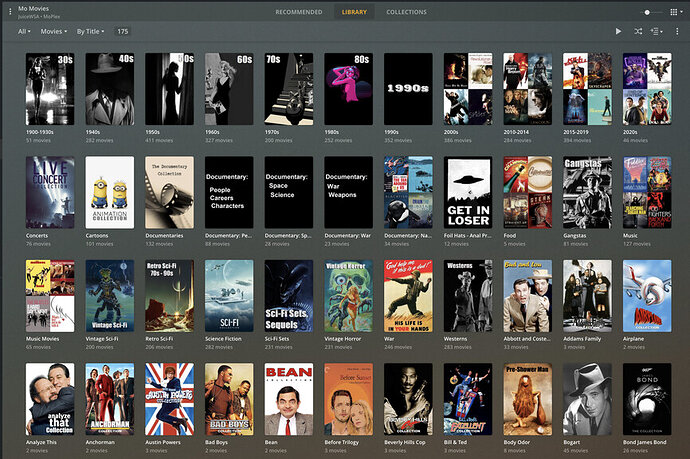Open the Music collection poster
Image resolution: width=690 pixels, height=459 pixels.
click(x=647, y=192)
